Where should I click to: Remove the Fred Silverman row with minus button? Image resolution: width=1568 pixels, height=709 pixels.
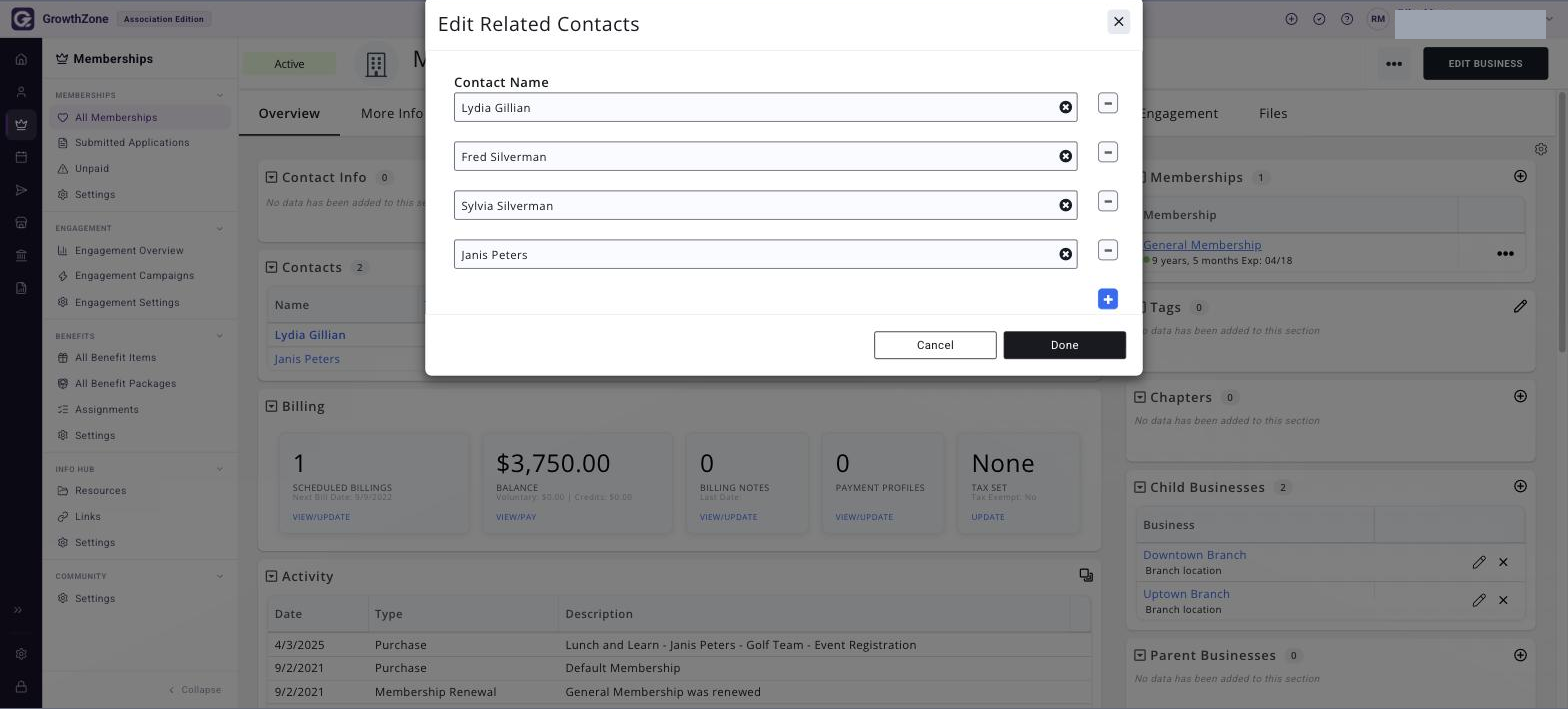[1107, 152]
